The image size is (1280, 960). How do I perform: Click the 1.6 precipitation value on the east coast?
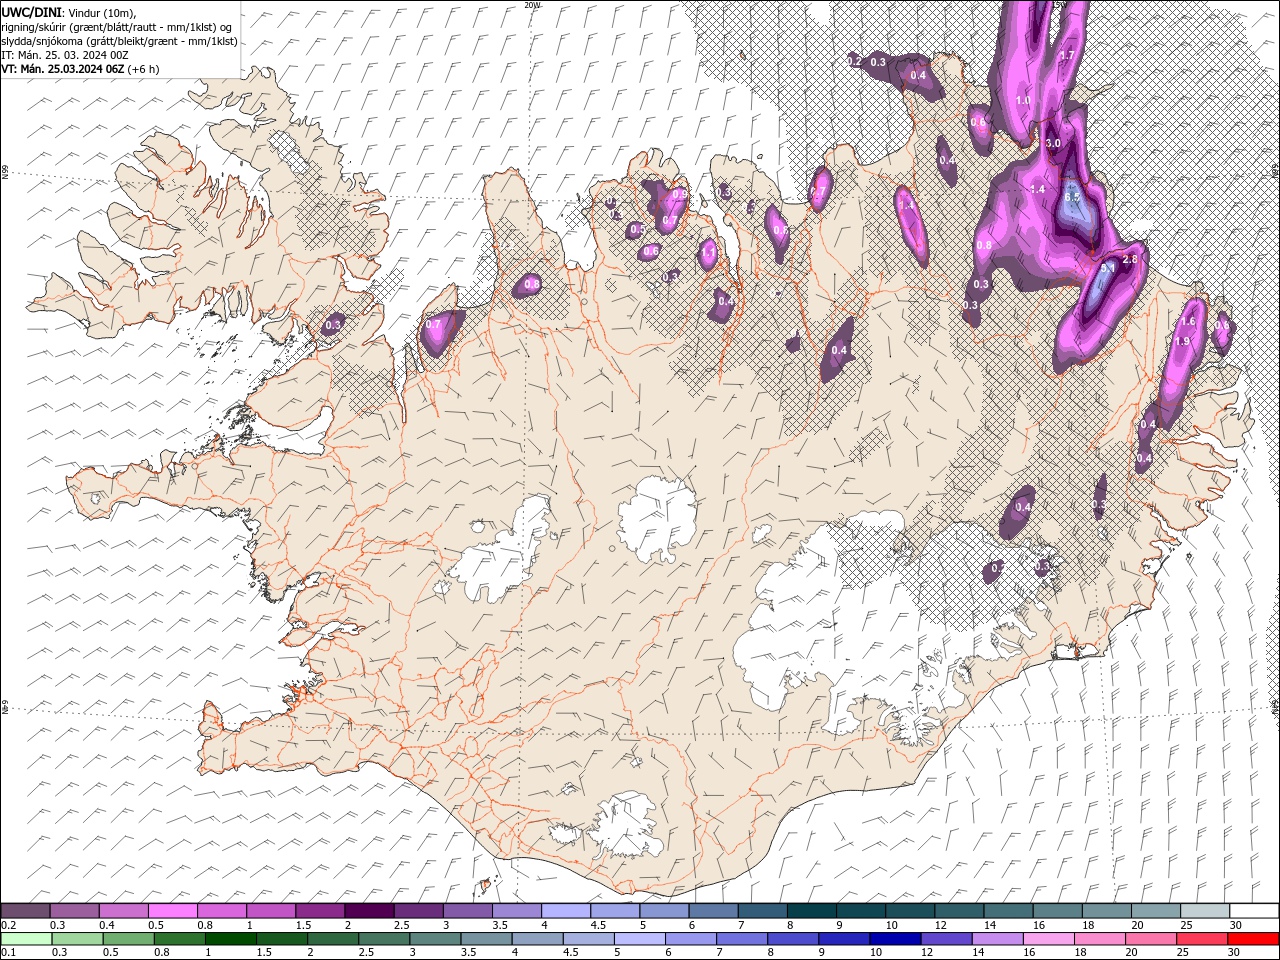point(1188,322)
